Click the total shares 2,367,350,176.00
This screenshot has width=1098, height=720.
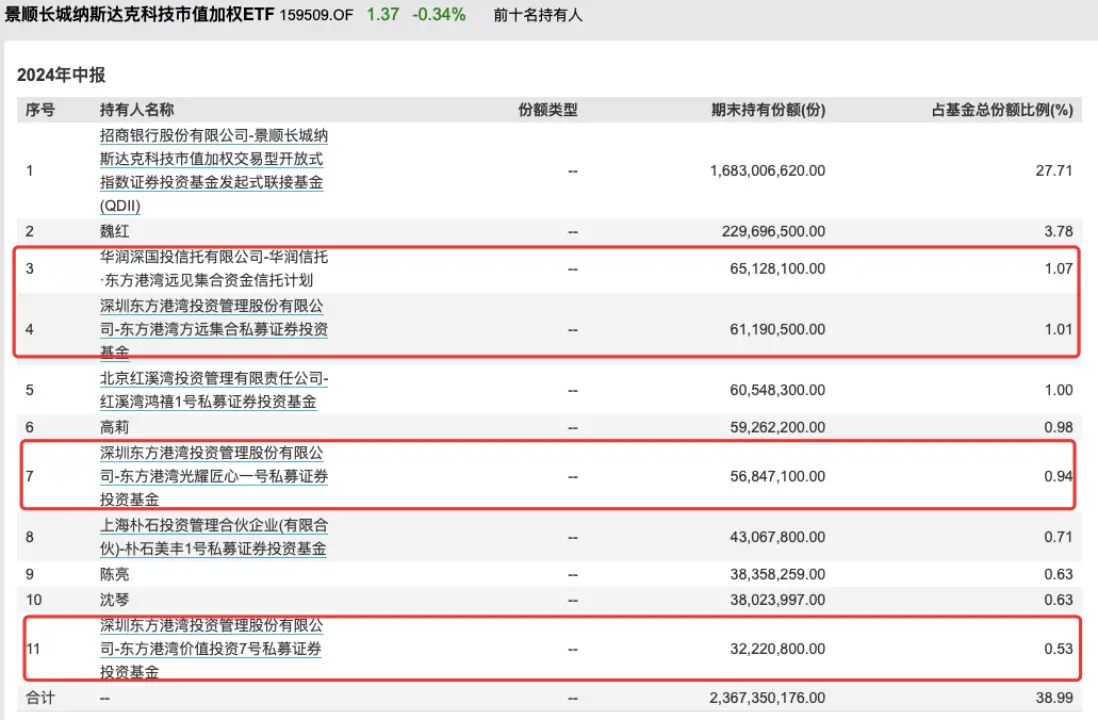(x=767, y=698)
